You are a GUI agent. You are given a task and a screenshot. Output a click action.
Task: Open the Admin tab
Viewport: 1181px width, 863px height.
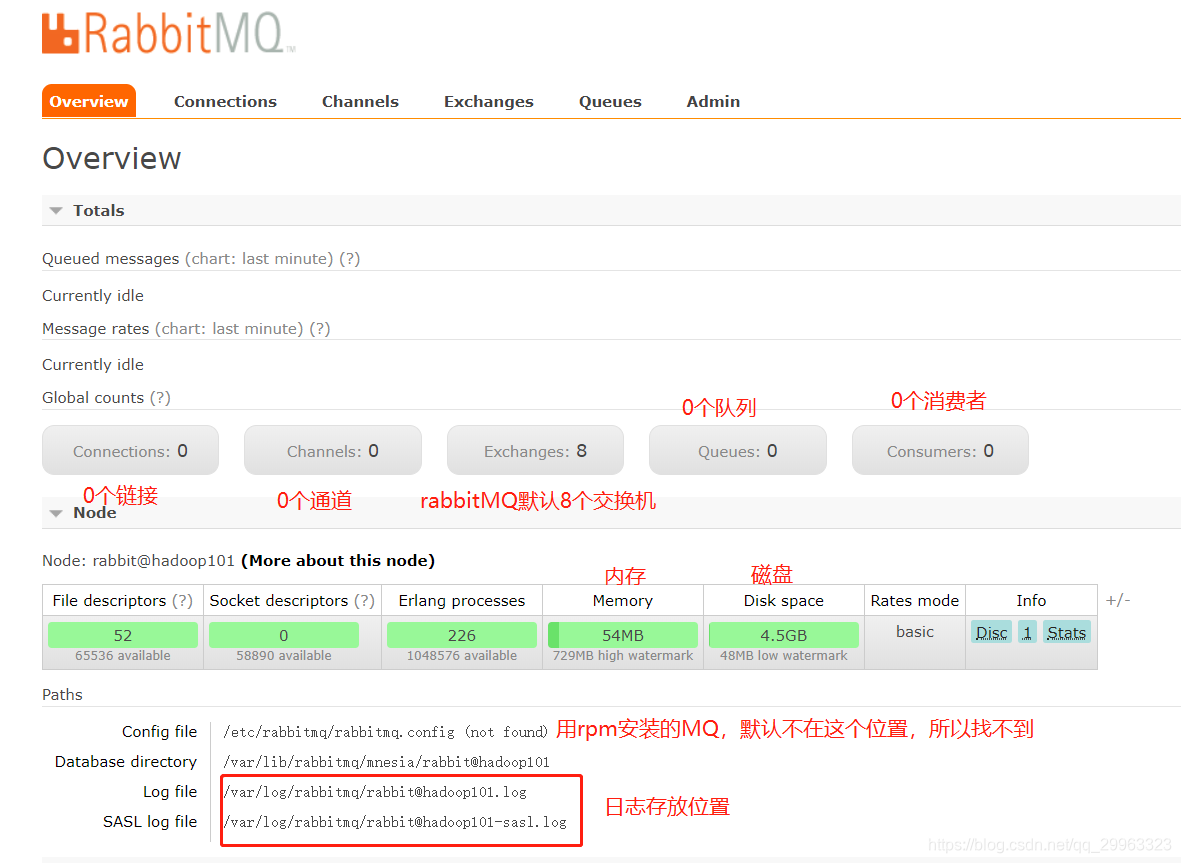713,101
